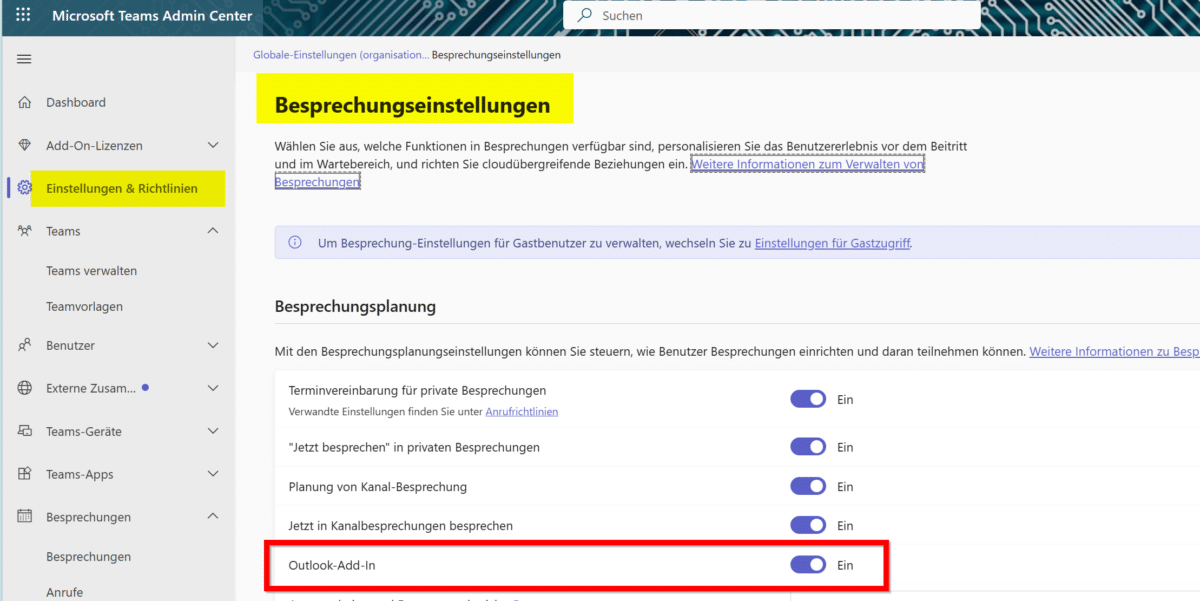Open the Anrufrichtlinien link
Viewport: 1200px width, 601px height.
[x=522, y=411]
